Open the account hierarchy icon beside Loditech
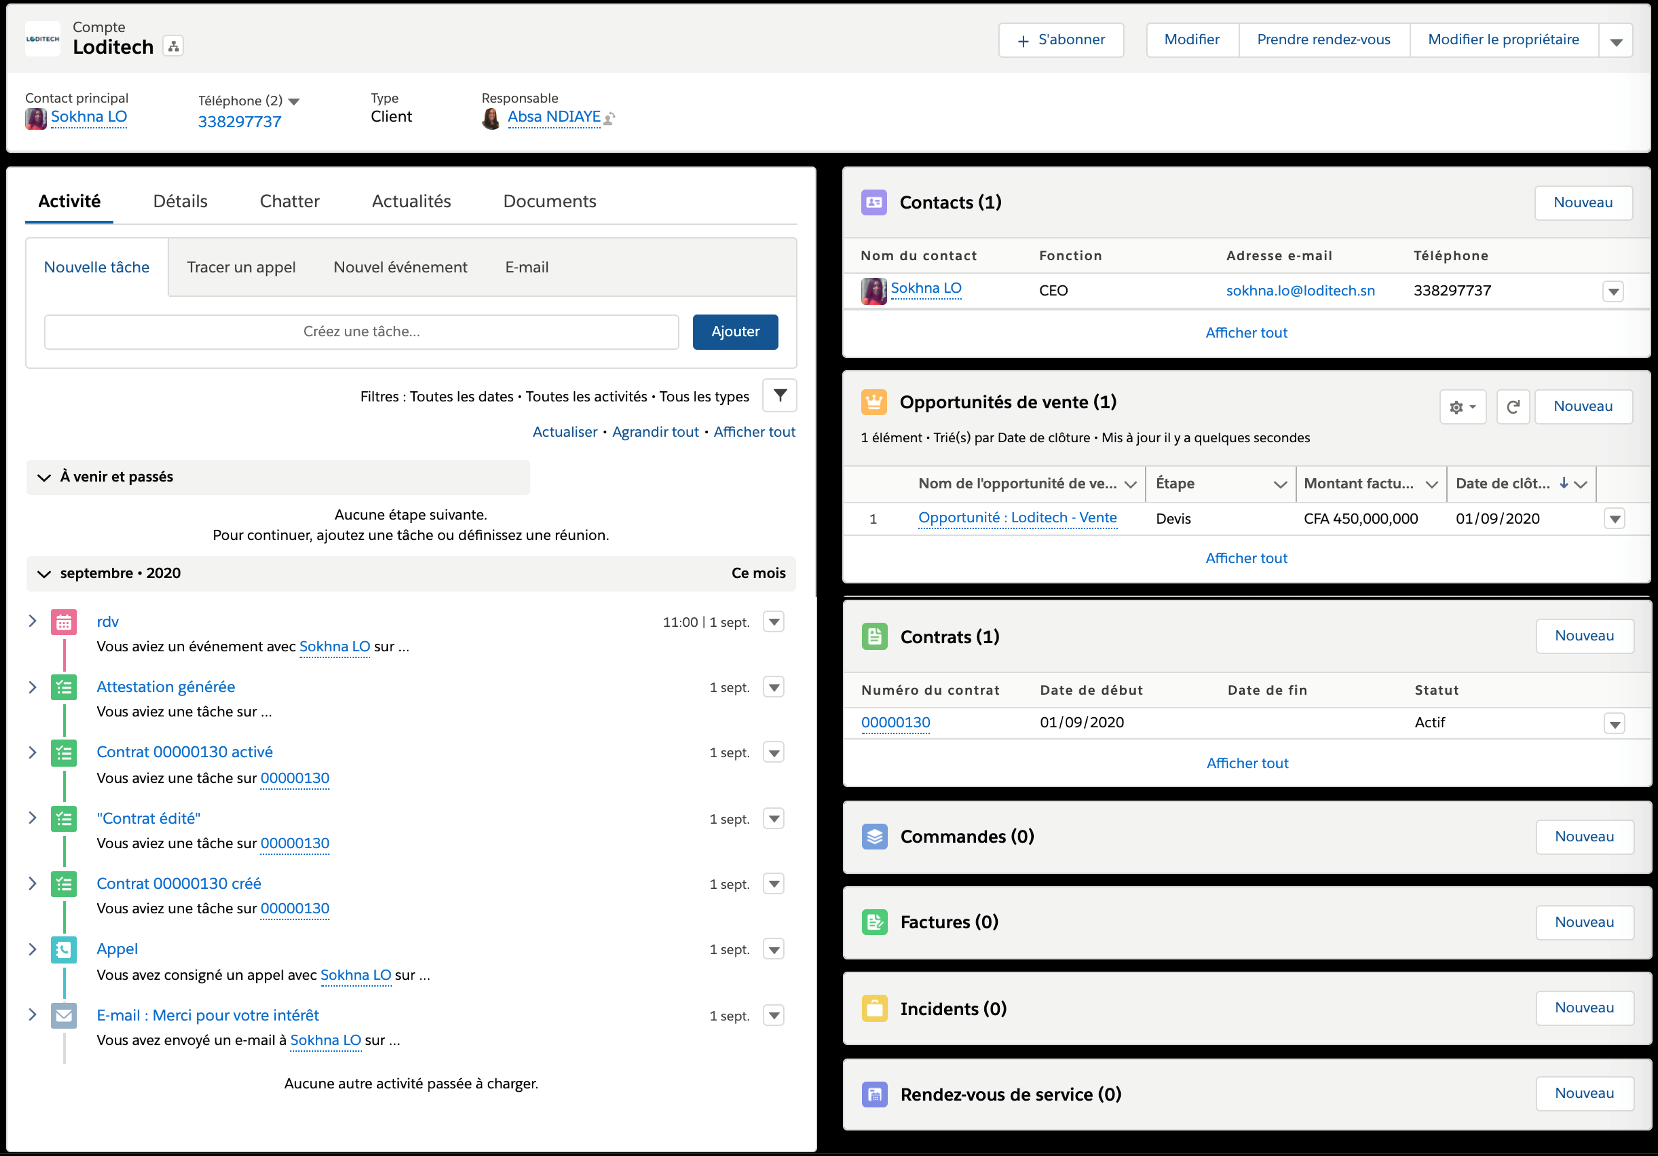The height and width of the screenshot is (1156, 1658). click(x=173, y=46)
